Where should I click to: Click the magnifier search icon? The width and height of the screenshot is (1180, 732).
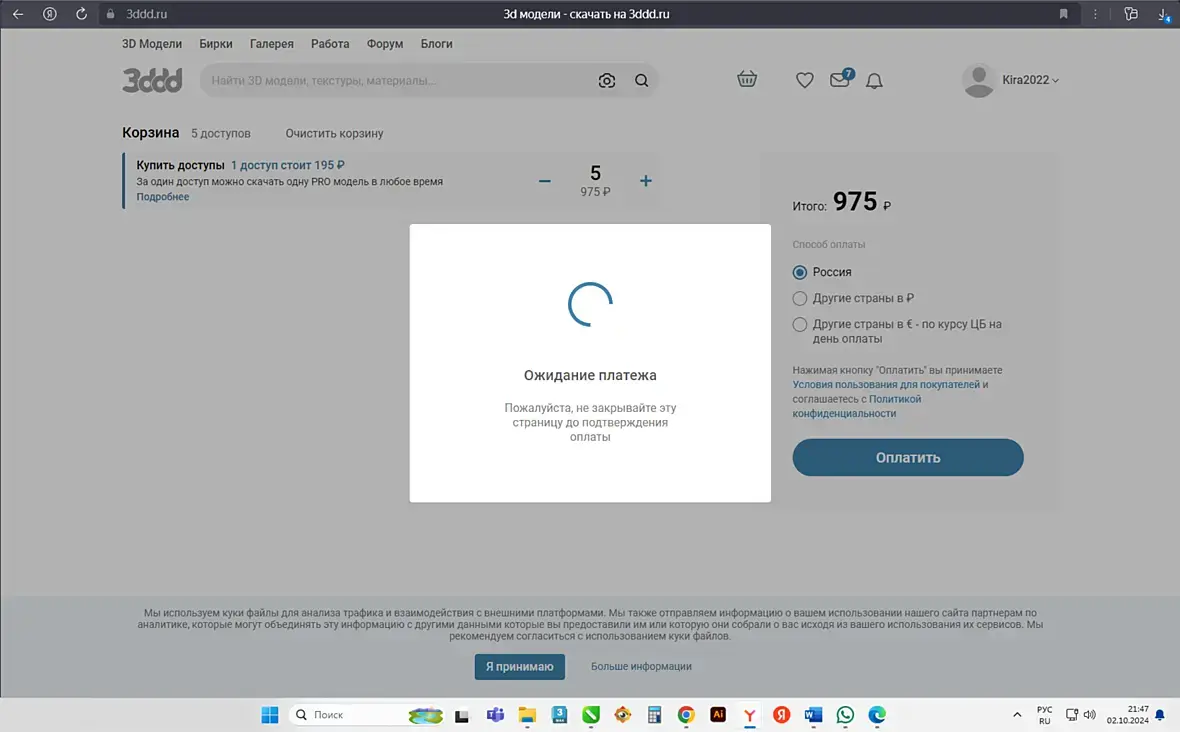[x=641, y=80]
